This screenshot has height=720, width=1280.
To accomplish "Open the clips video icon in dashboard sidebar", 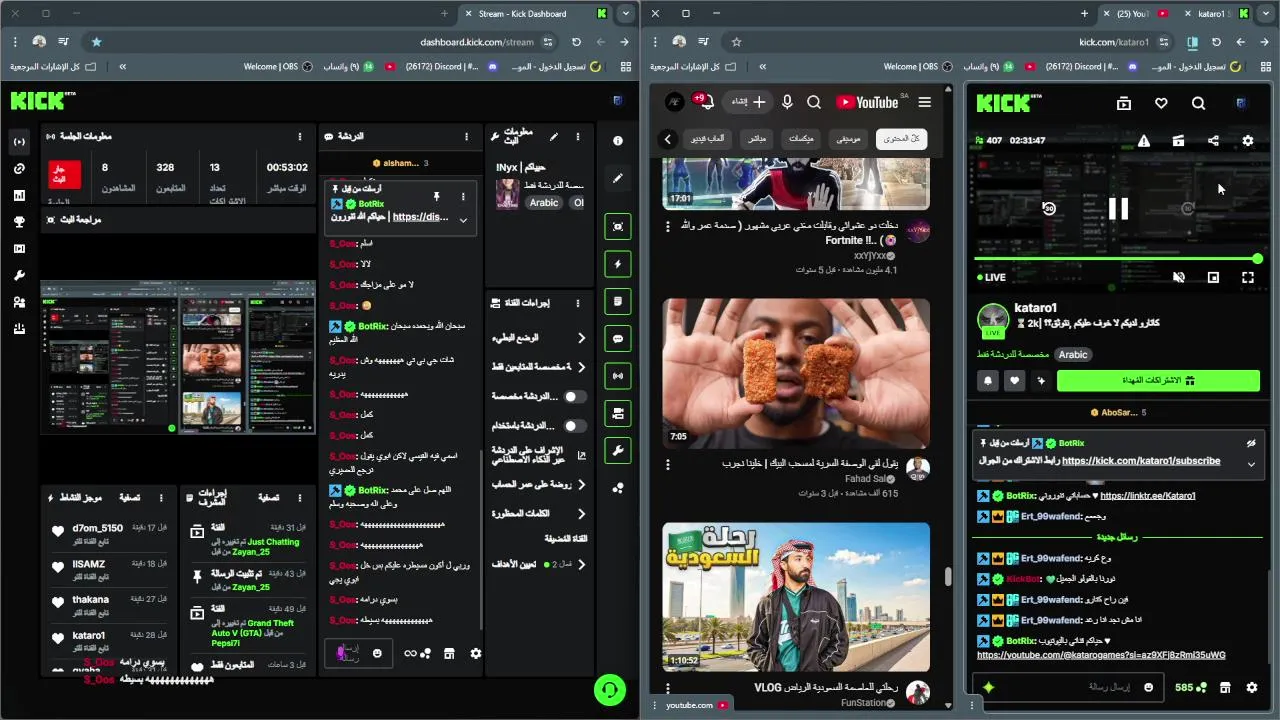I will (19, 249).
